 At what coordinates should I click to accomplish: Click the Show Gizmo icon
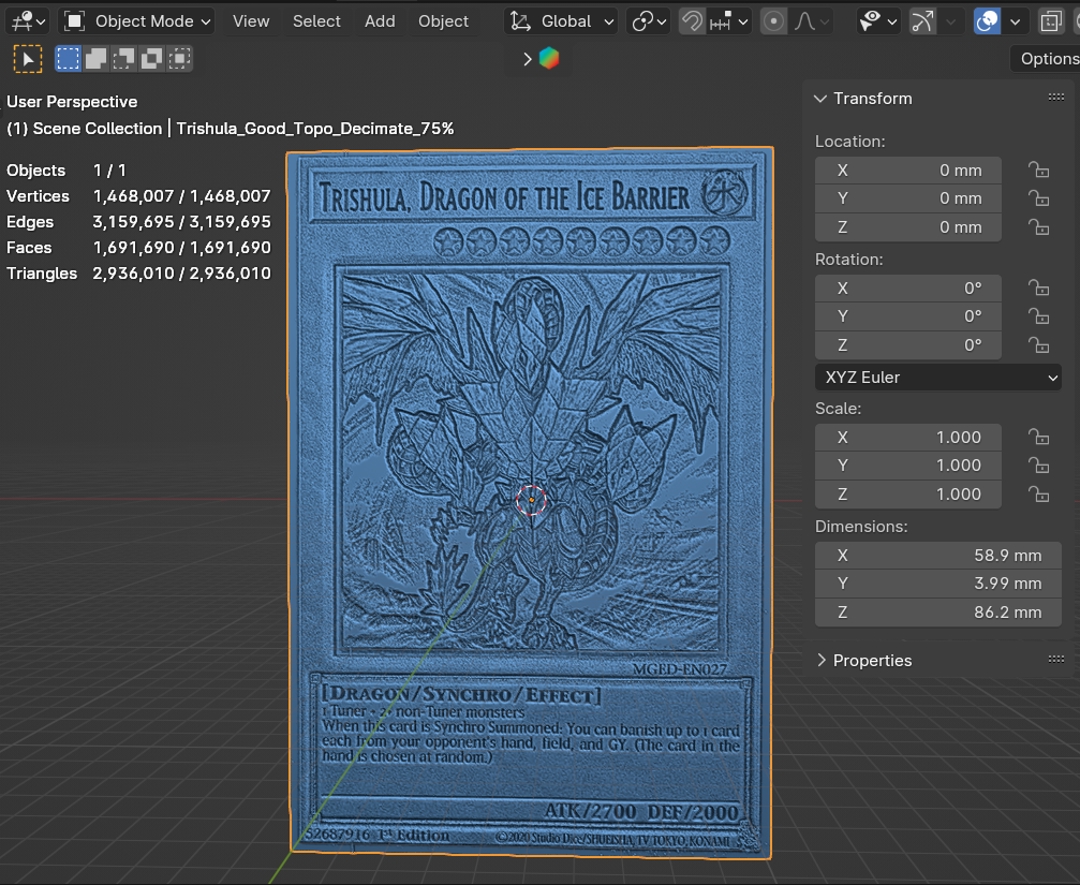[x=922, y=21]
